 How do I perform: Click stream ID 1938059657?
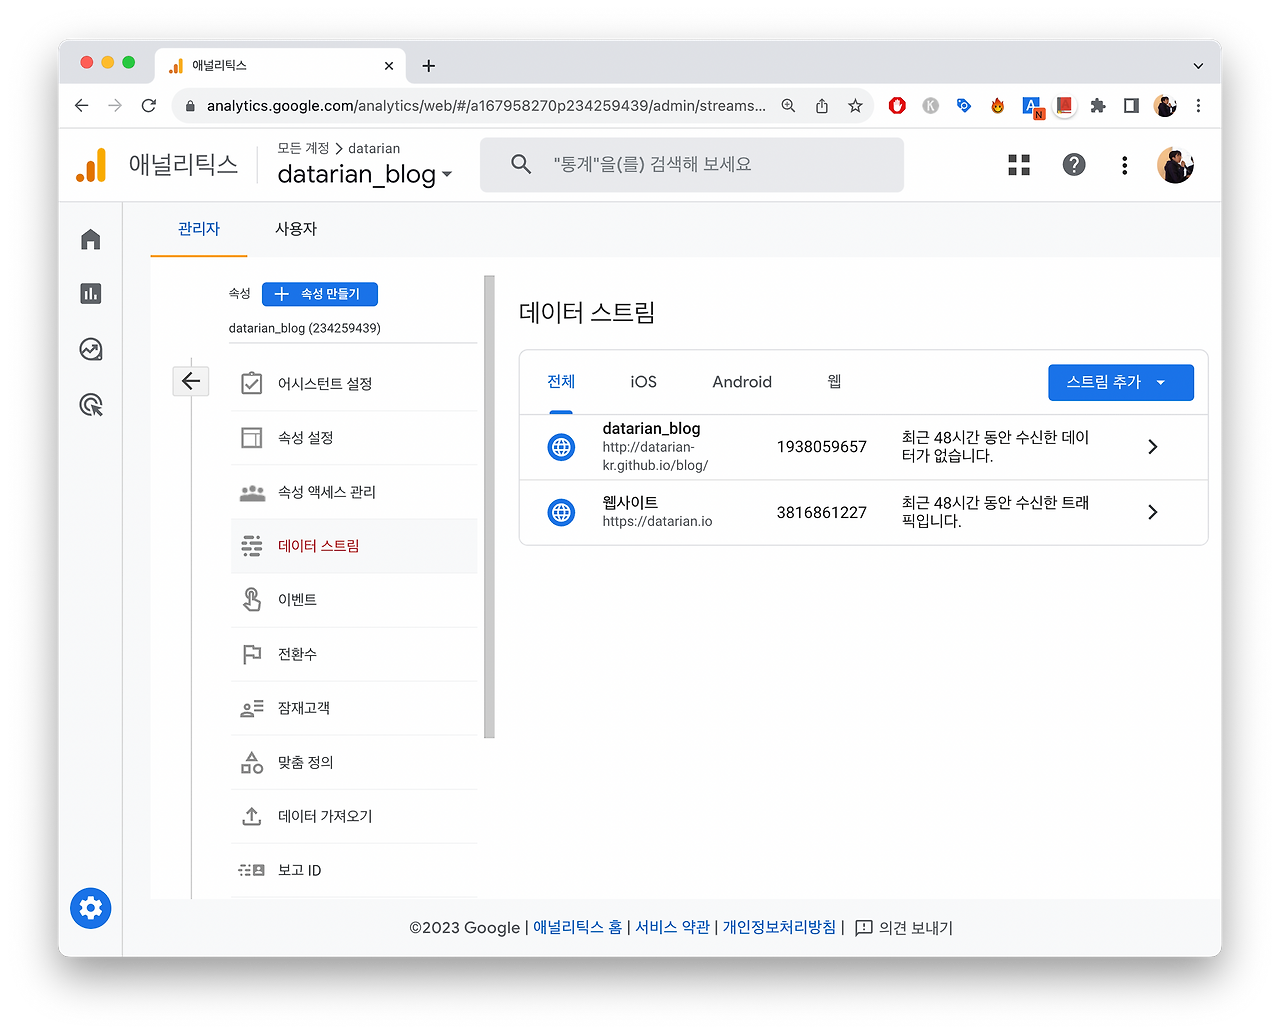tap(822, 447)
